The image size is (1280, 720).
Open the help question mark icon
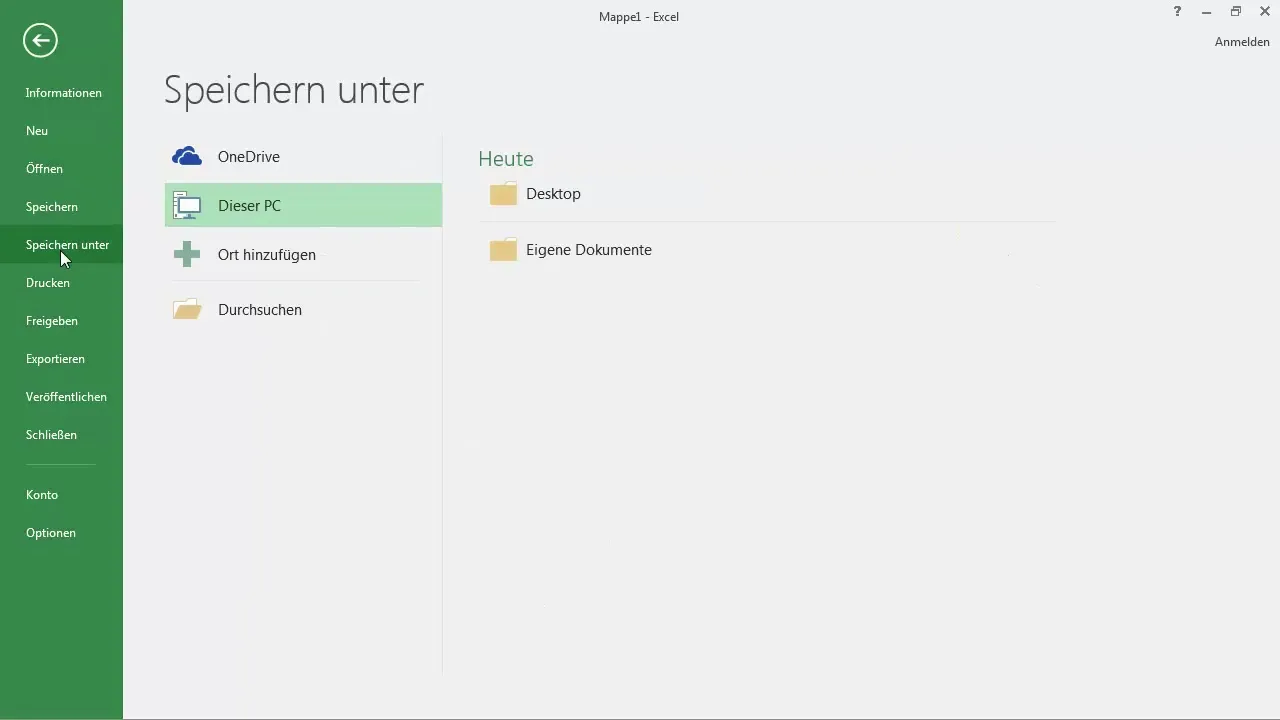pyautogui.click(x=1177, y=12)
